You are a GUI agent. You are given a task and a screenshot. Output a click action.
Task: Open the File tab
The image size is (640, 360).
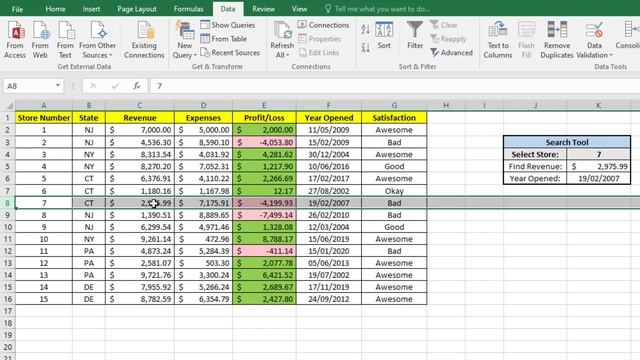pos(18,9)
